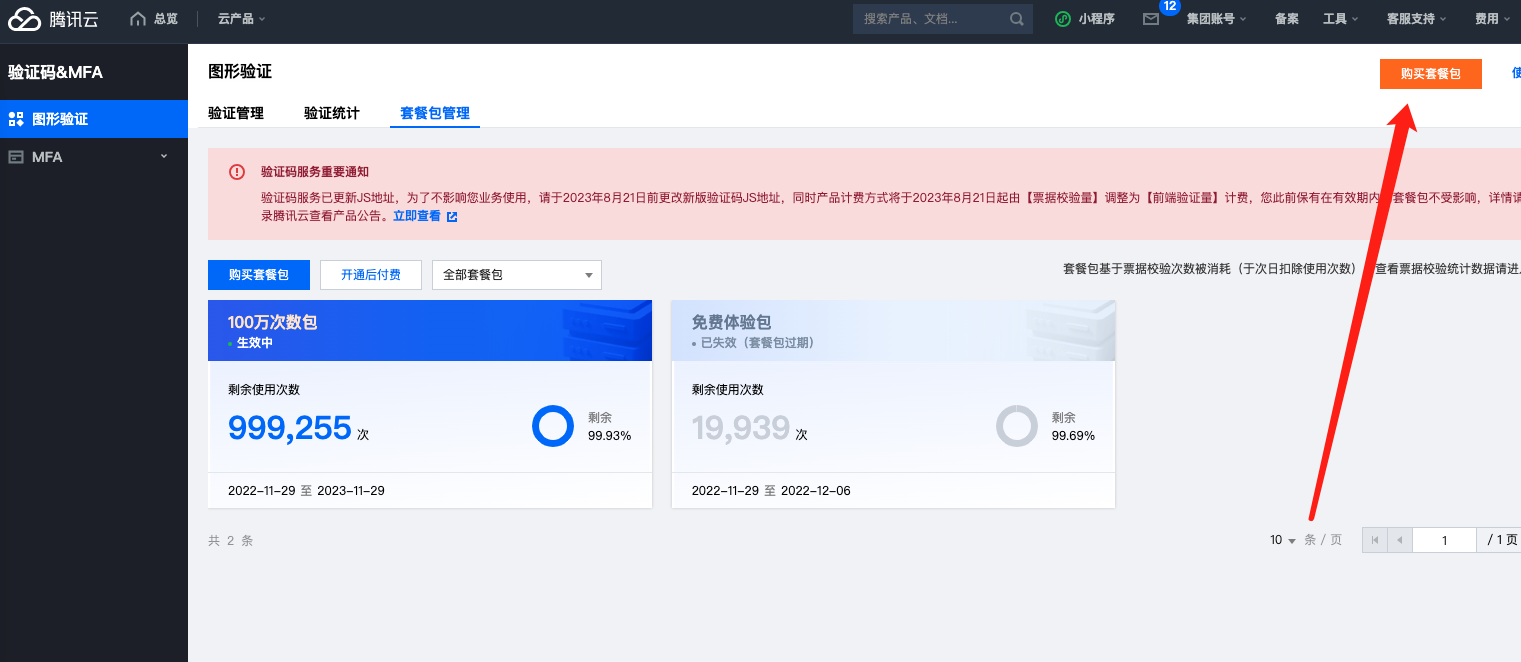
Task: Click the red warning notice icon
Action: (237, 172)
